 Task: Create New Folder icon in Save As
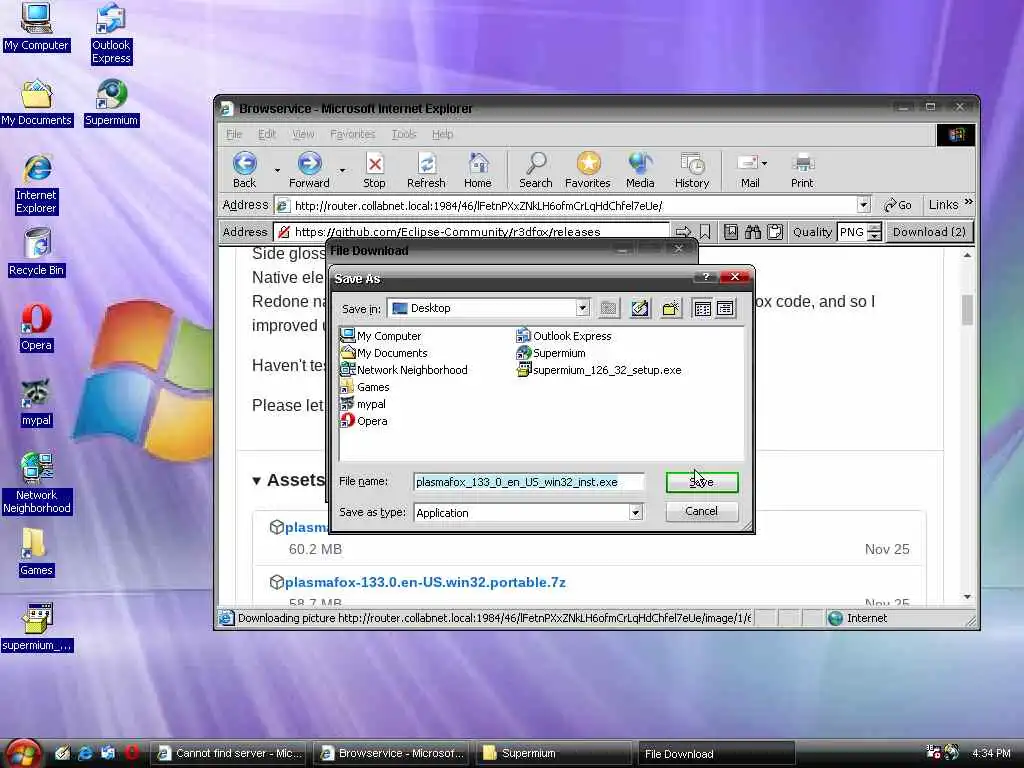tap(670, 308)
